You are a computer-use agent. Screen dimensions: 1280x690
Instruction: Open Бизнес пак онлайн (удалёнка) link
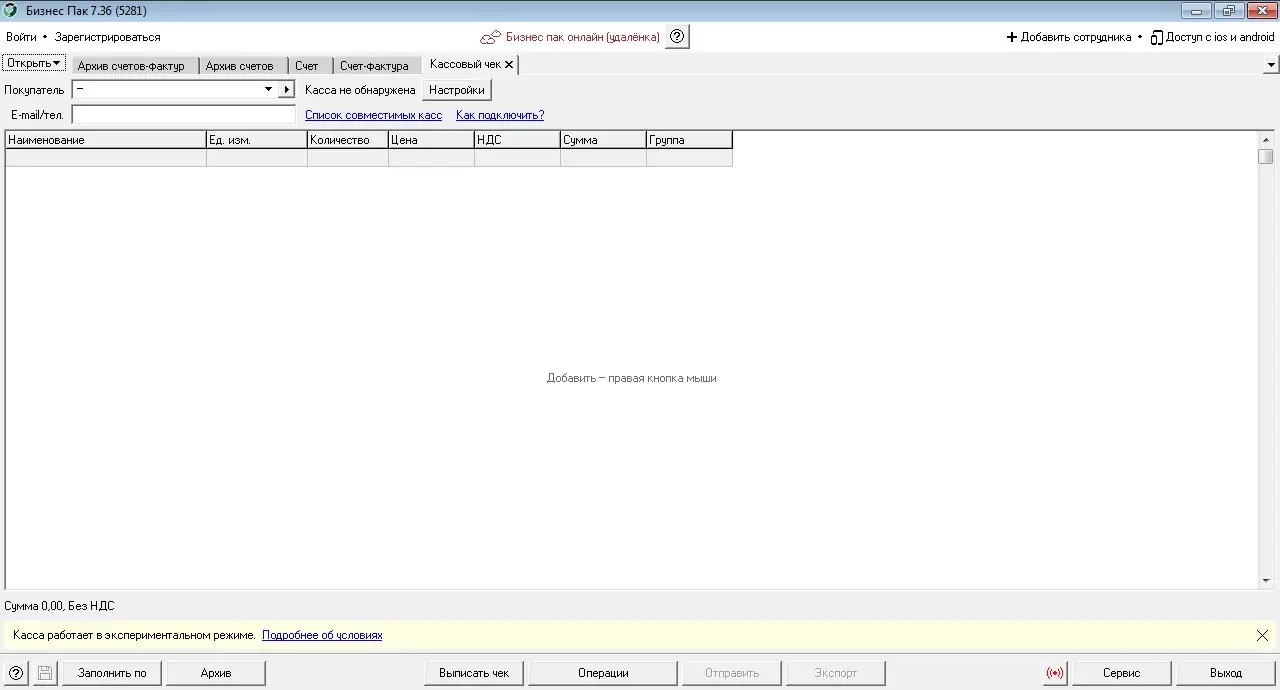pos(583,37)
